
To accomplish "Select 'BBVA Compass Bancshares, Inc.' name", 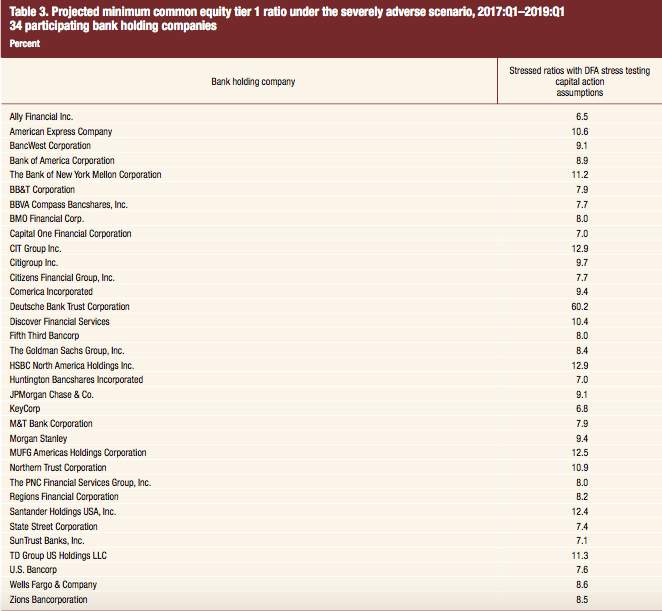I will click(68, 204).
